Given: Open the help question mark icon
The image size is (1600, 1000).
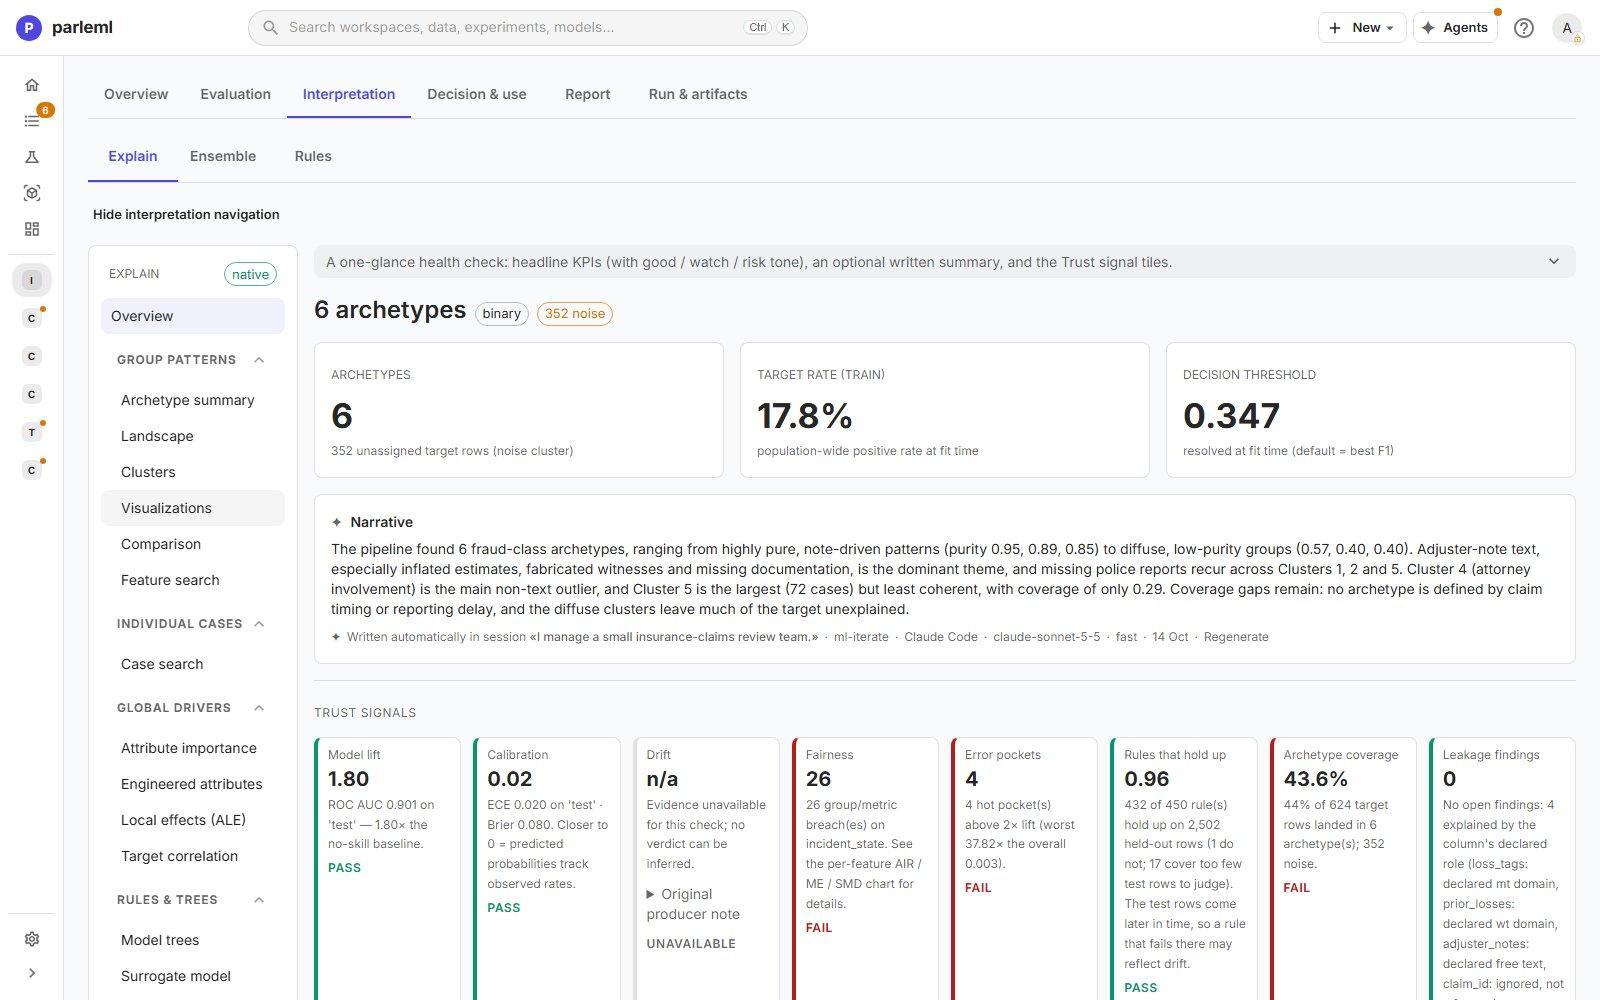Looking at the screenshot, I should (1524, 28).
